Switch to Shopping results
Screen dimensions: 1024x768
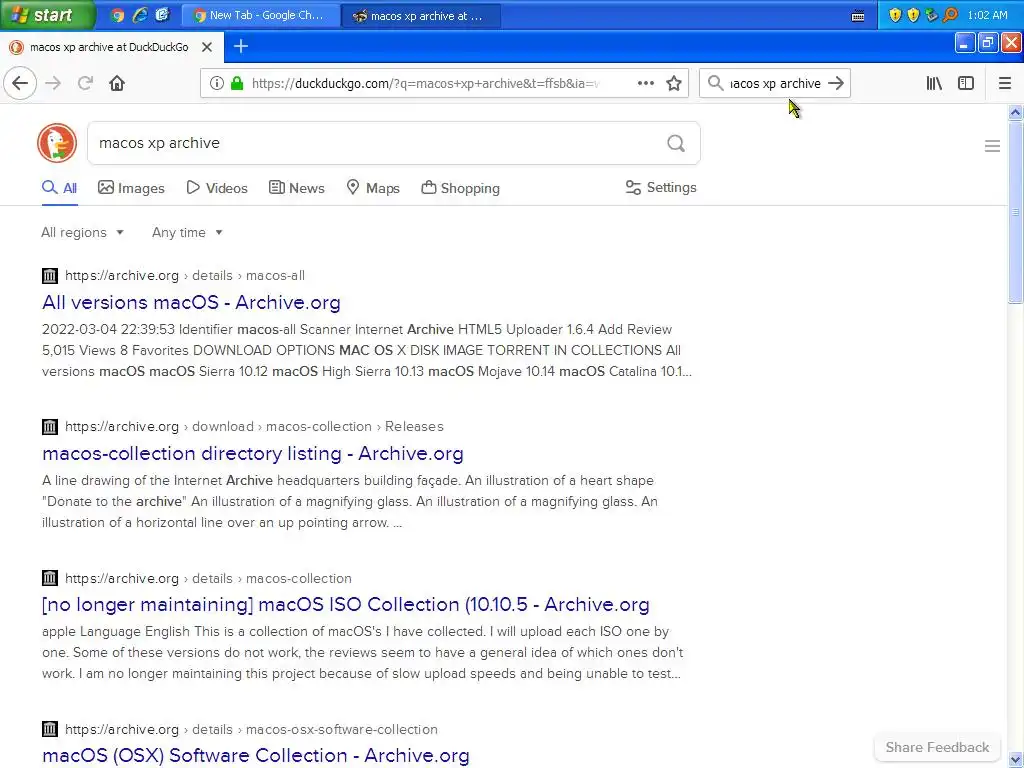(460, 188)
